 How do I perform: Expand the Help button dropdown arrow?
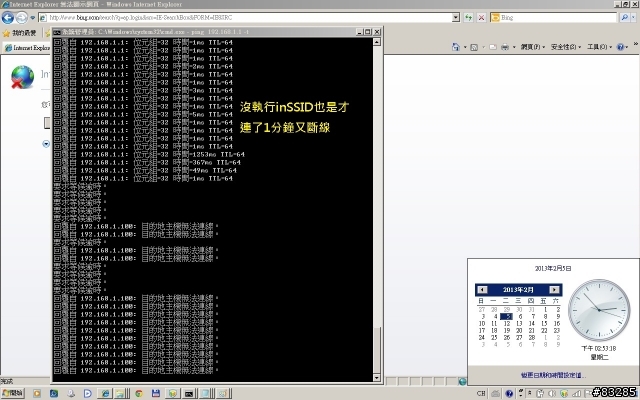(627, 47)
